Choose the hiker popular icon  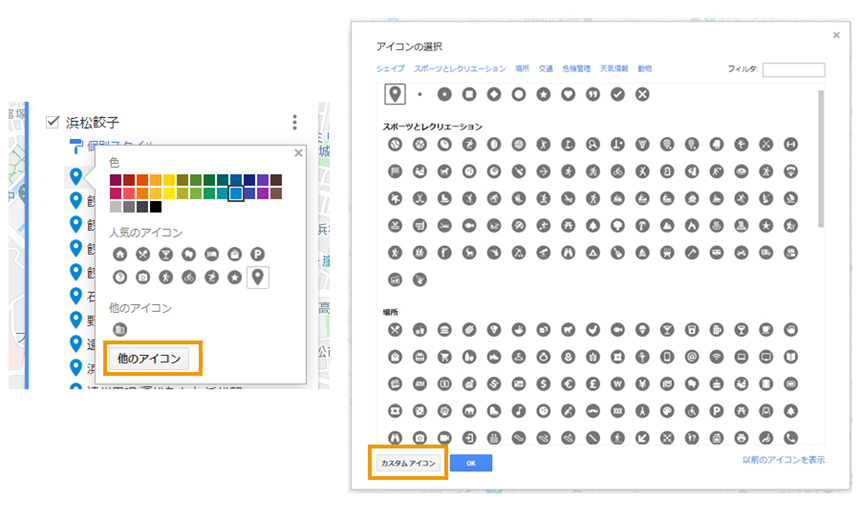(166, 277)
